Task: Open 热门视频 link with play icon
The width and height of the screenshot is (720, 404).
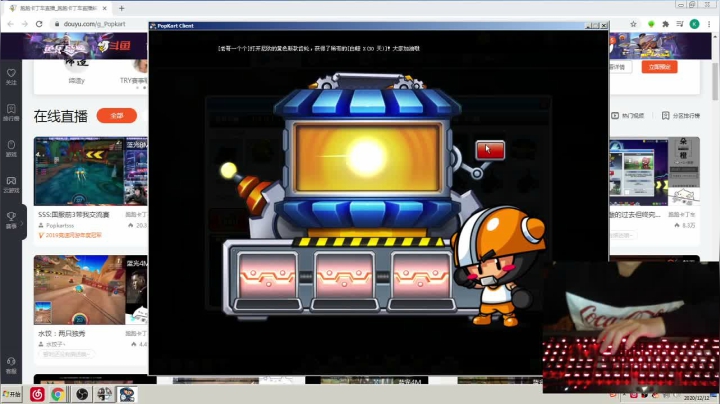Action: (x=627, y=116)
